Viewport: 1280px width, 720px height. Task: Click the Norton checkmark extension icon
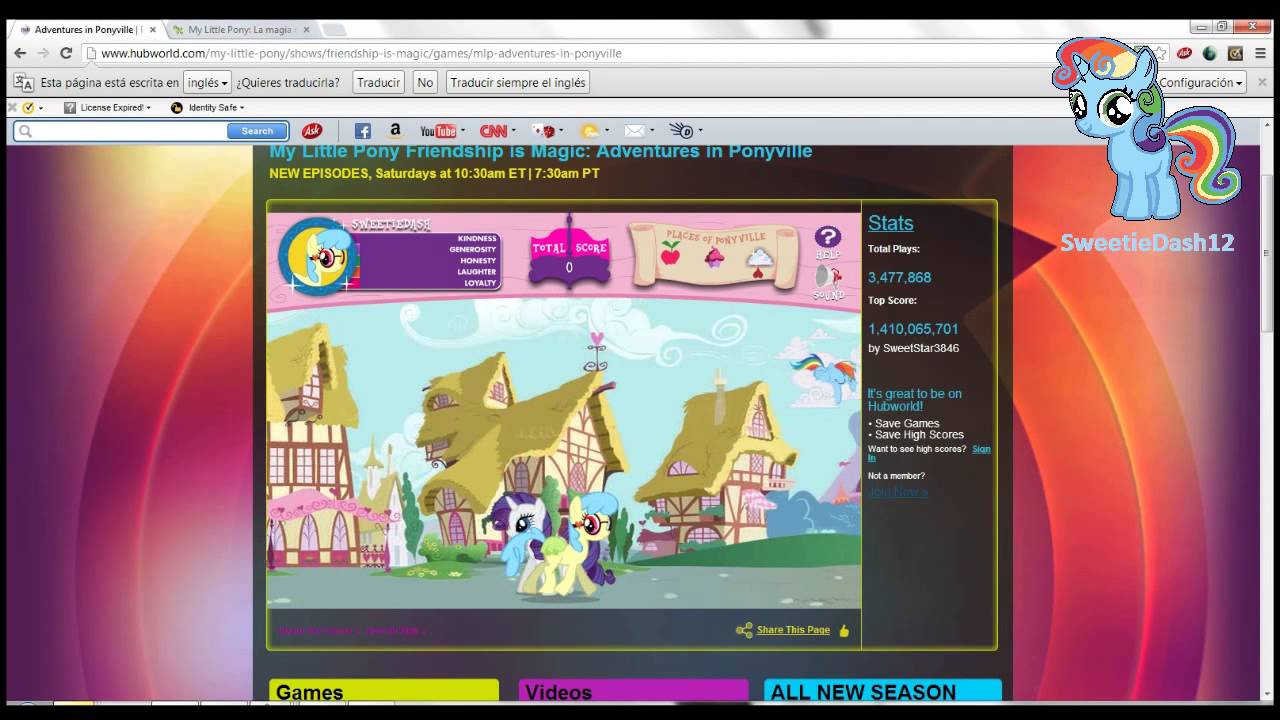[1235, 53]
